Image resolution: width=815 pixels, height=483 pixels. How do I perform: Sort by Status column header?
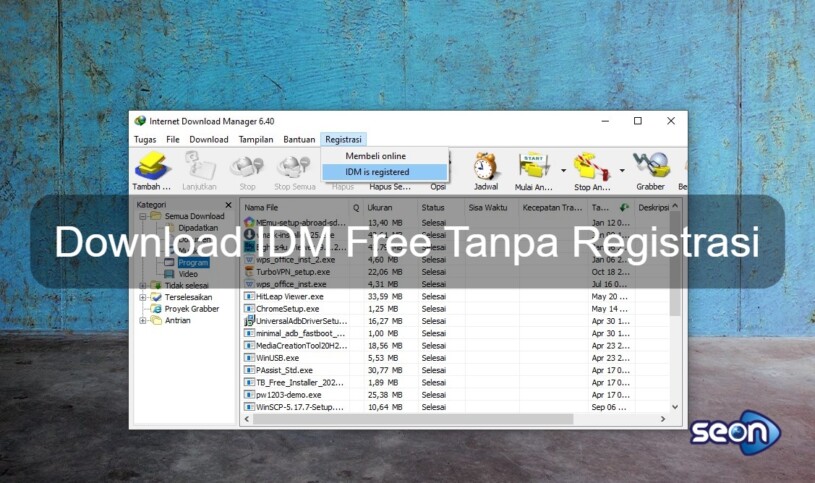441,207
